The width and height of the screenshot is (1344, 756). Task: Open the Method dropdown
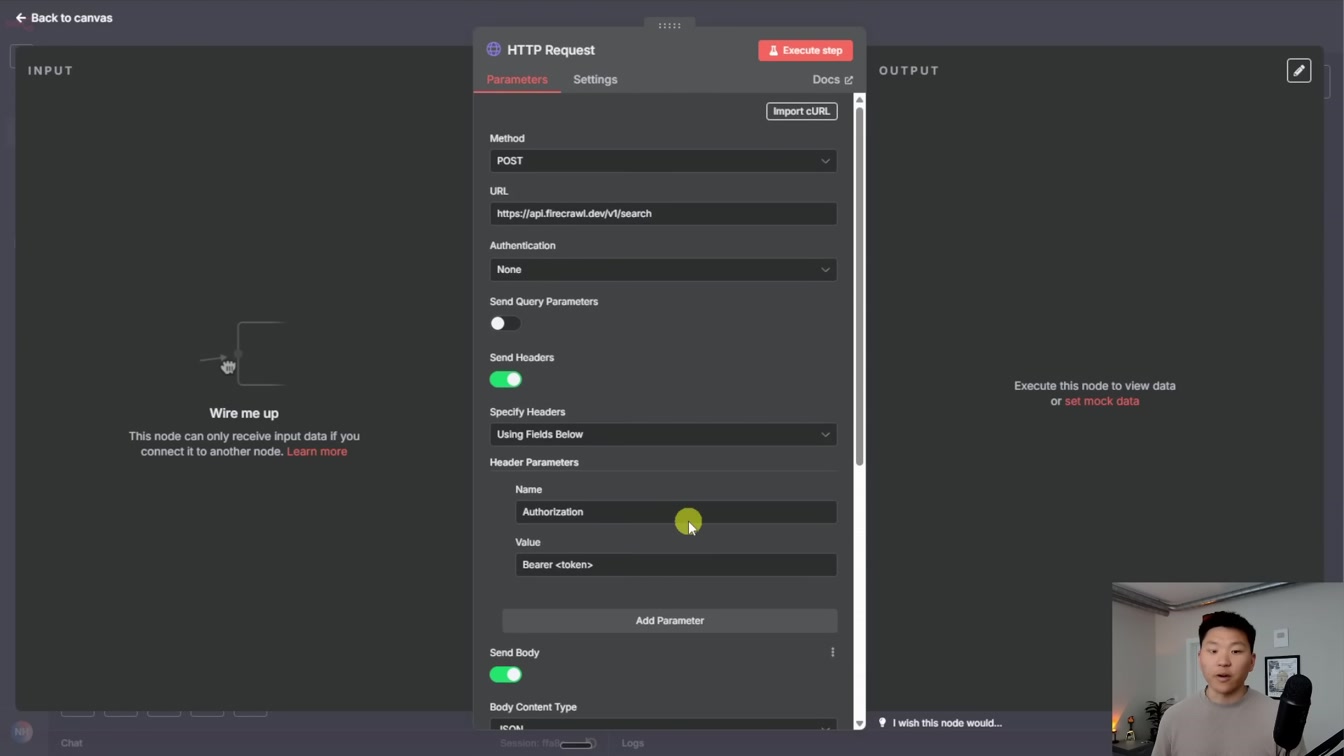pyautogui.click(x=663, y=161)
